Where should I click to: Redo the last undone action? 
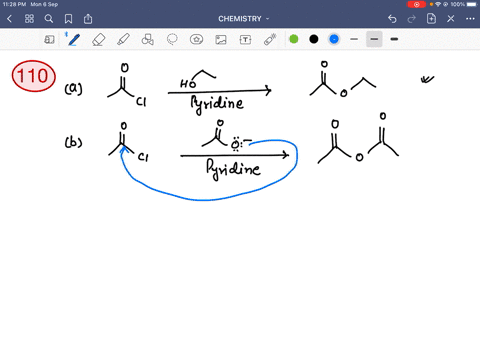[x=412, y=19]
